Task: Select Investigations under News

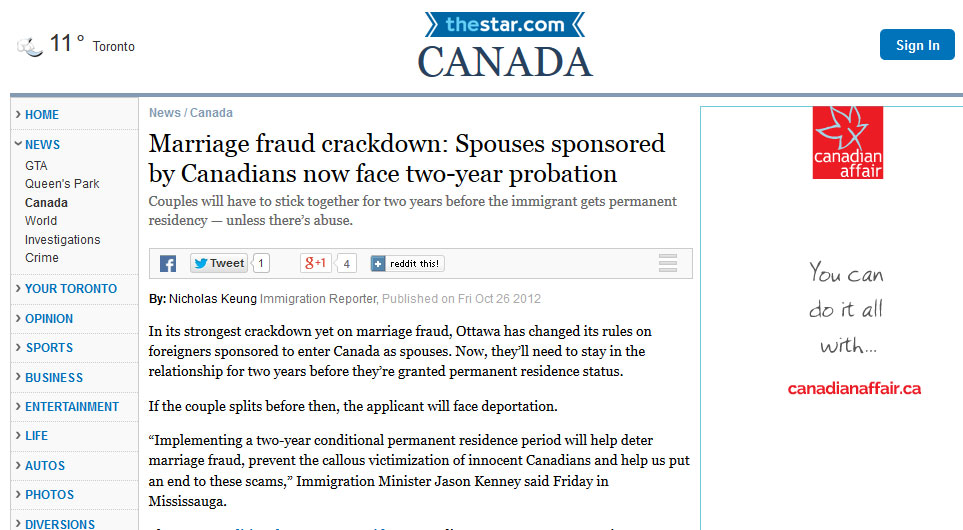Action: (63, 240)
